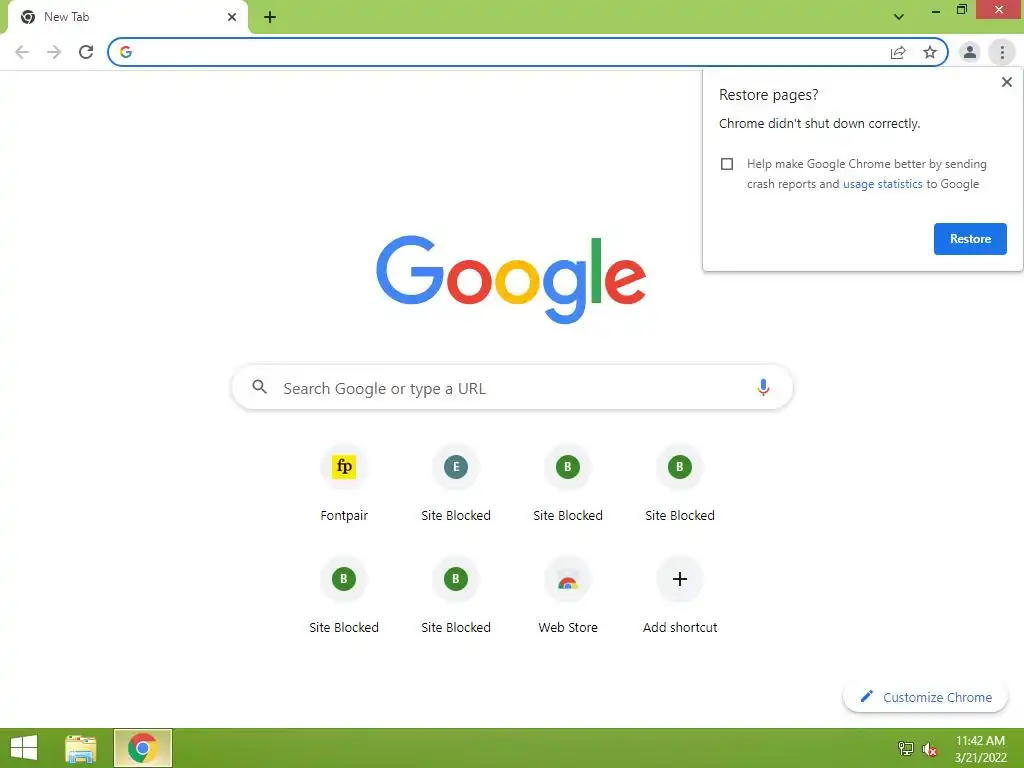
Task: Open a new tab with plus button
Action: 270,17
